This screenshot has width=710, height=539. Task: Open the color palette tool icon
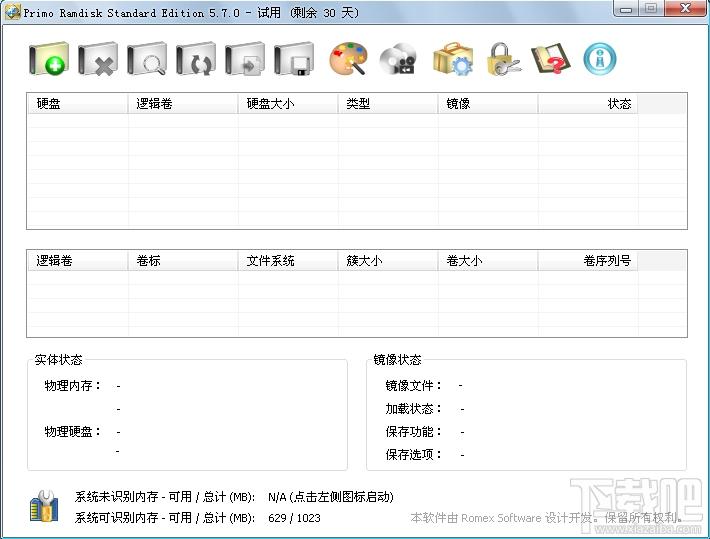tap(348, 59)
